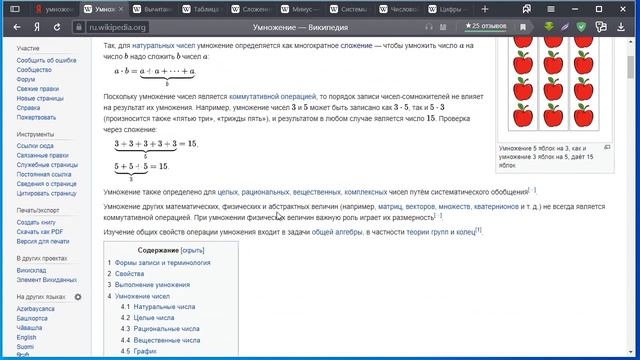Open the browser hamburger menu

click(x=551, y=9)
